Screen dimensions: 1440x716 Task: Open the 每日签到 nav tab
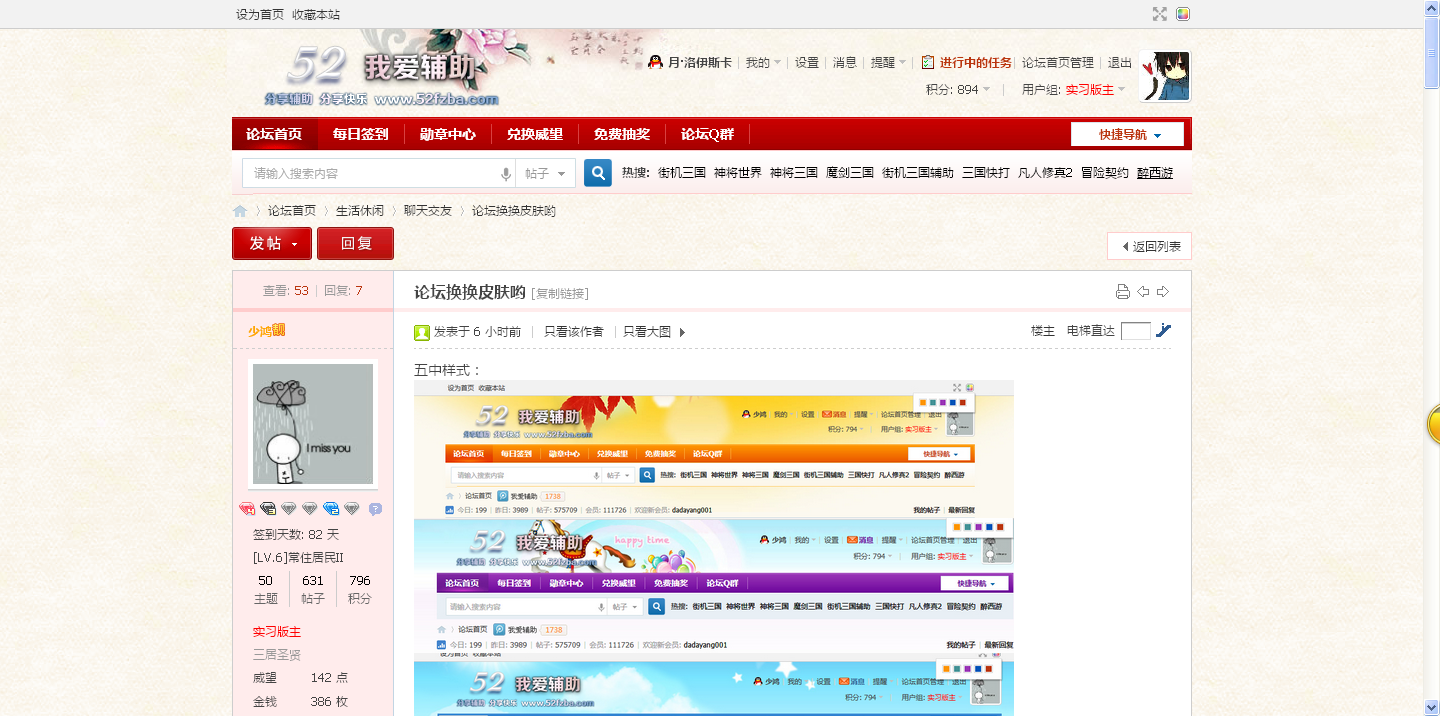(x=361, y=134)
